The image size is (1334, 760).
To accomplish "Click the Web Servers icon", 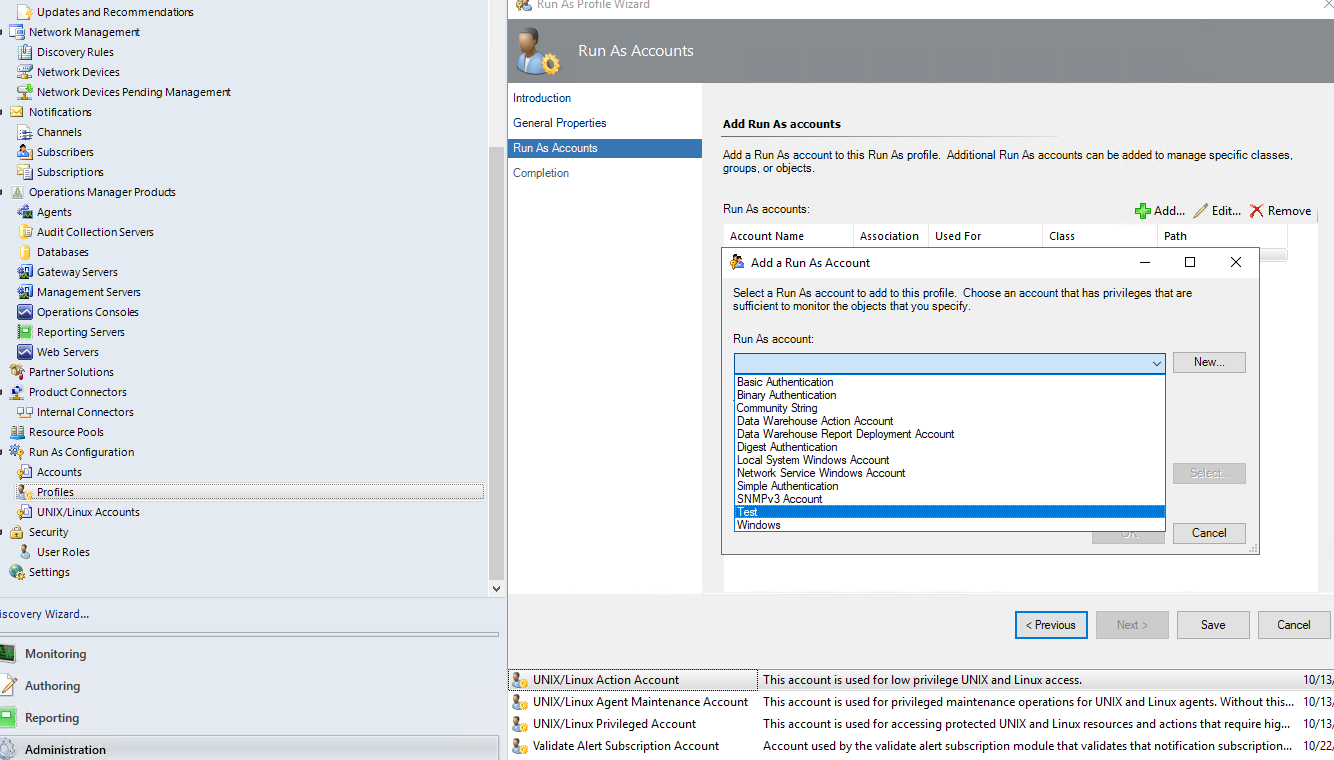I will (x=26, y=352).
